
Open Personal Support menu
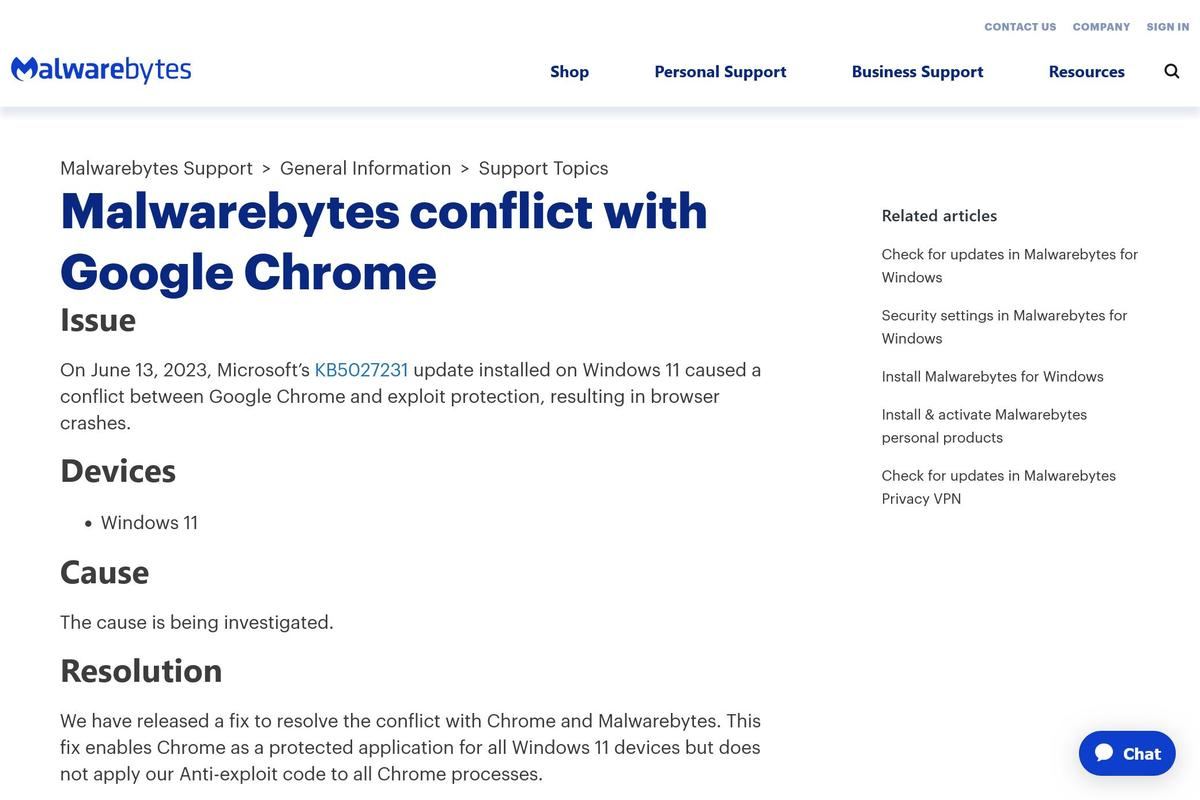point(720,72)
